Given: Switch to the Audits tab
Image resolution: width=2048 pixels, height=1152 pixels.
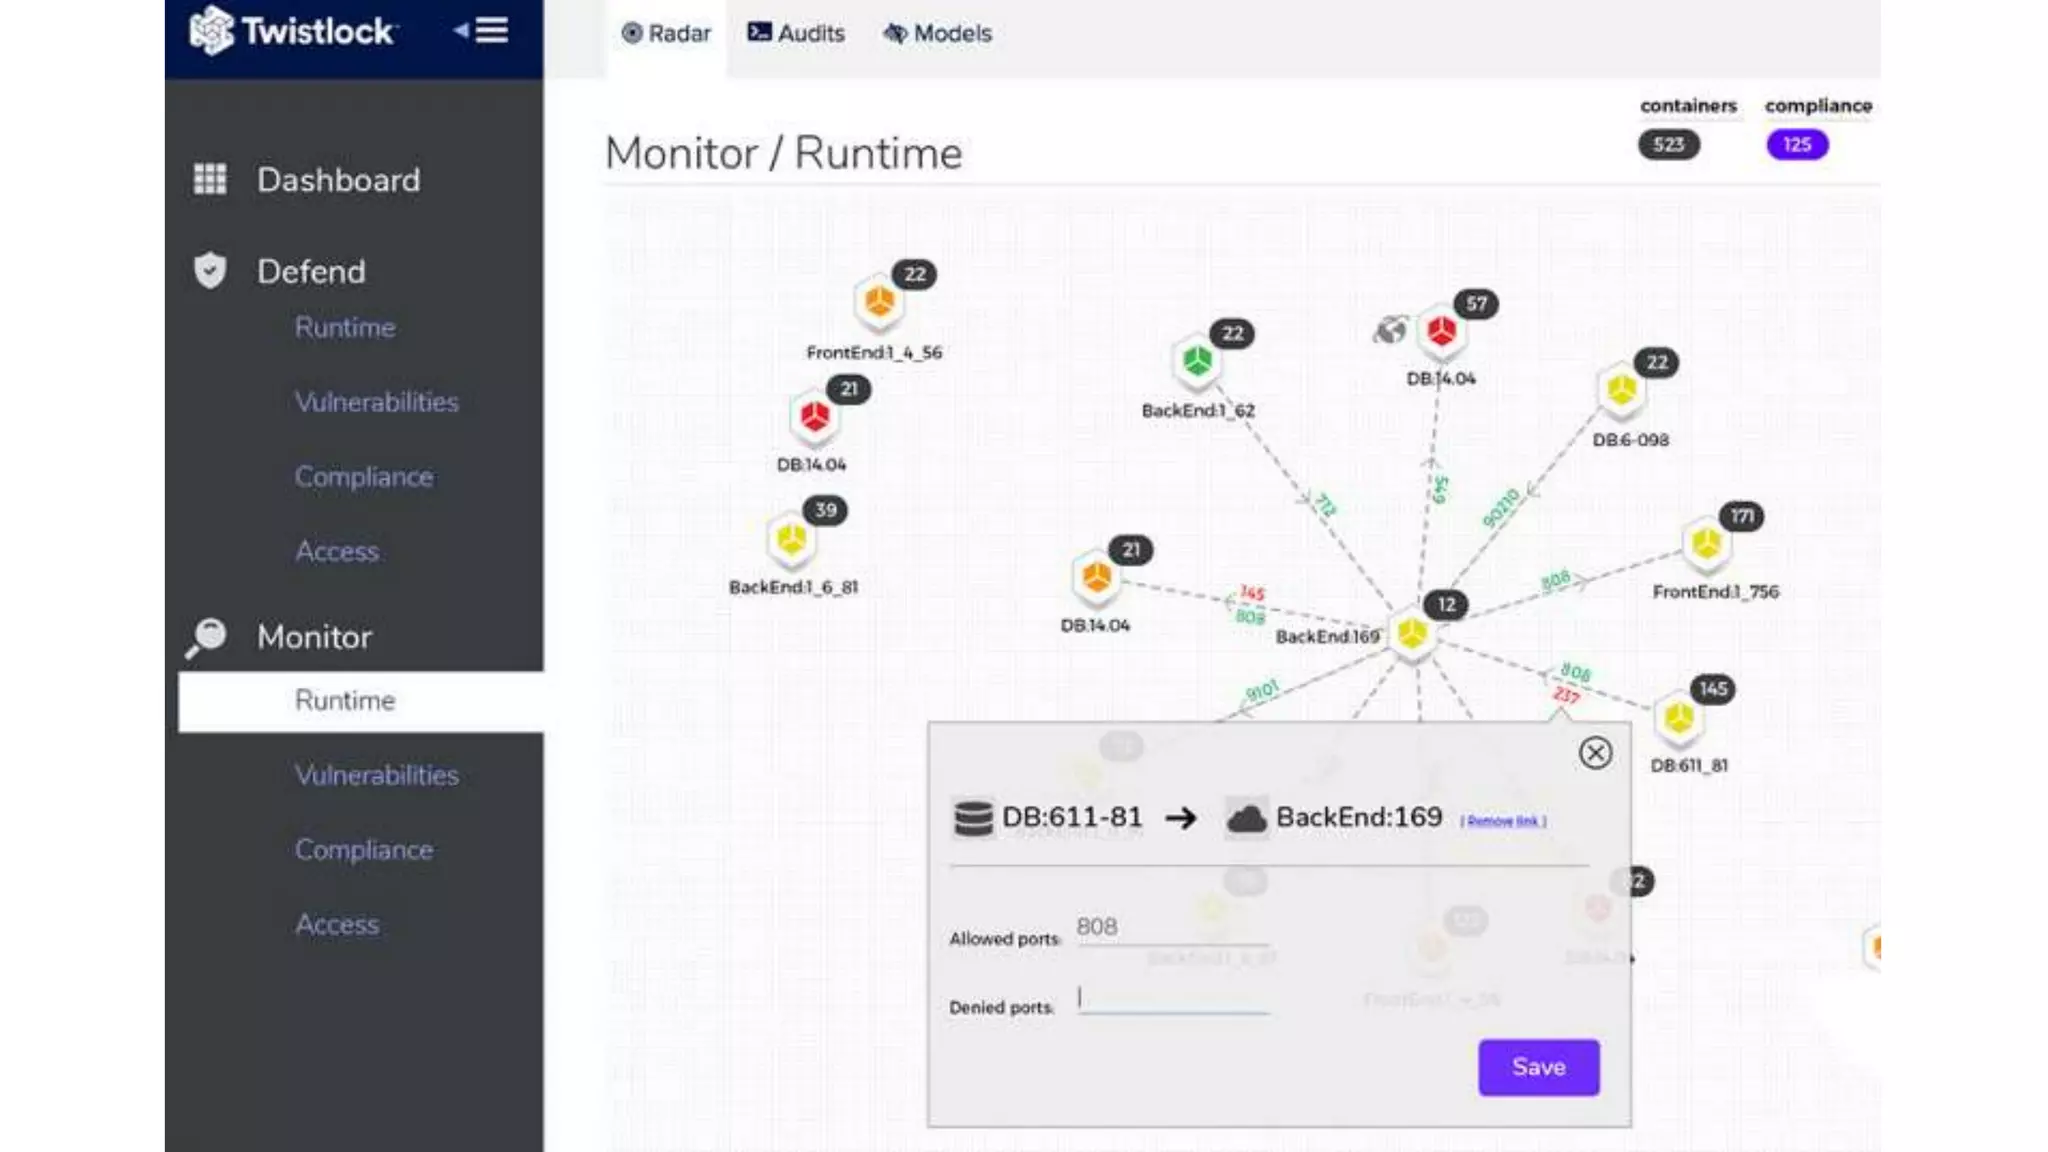Looking at the screenshot, I should coord(796,33).
